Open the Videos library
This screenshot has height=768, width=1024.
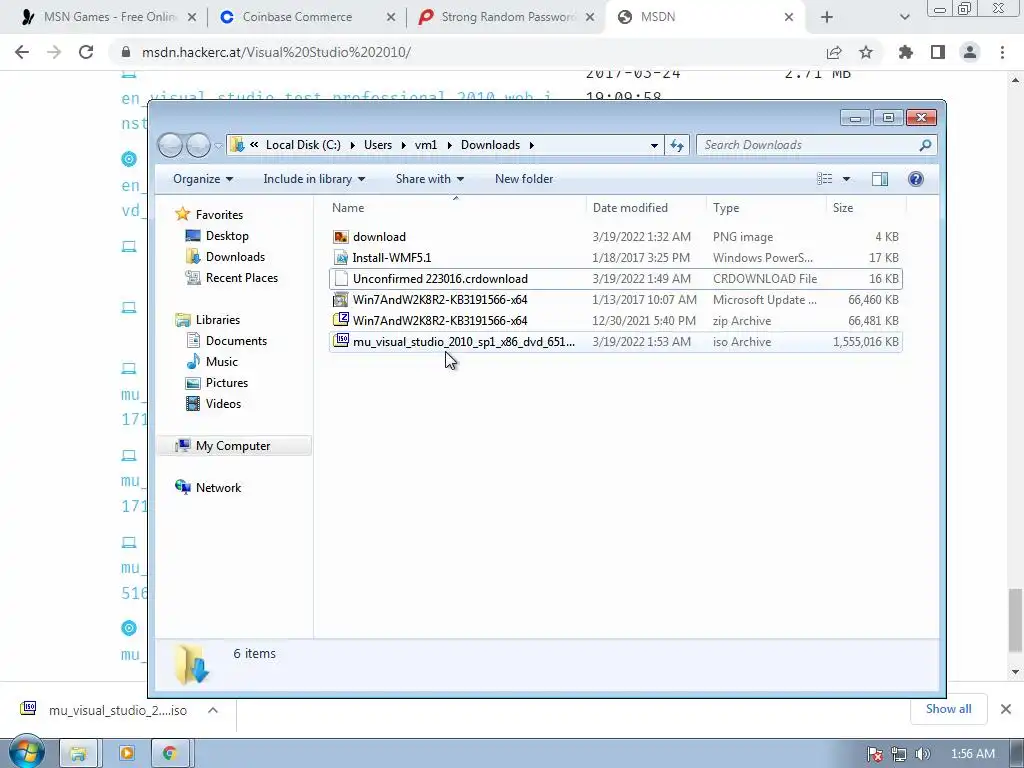point(213,404)
